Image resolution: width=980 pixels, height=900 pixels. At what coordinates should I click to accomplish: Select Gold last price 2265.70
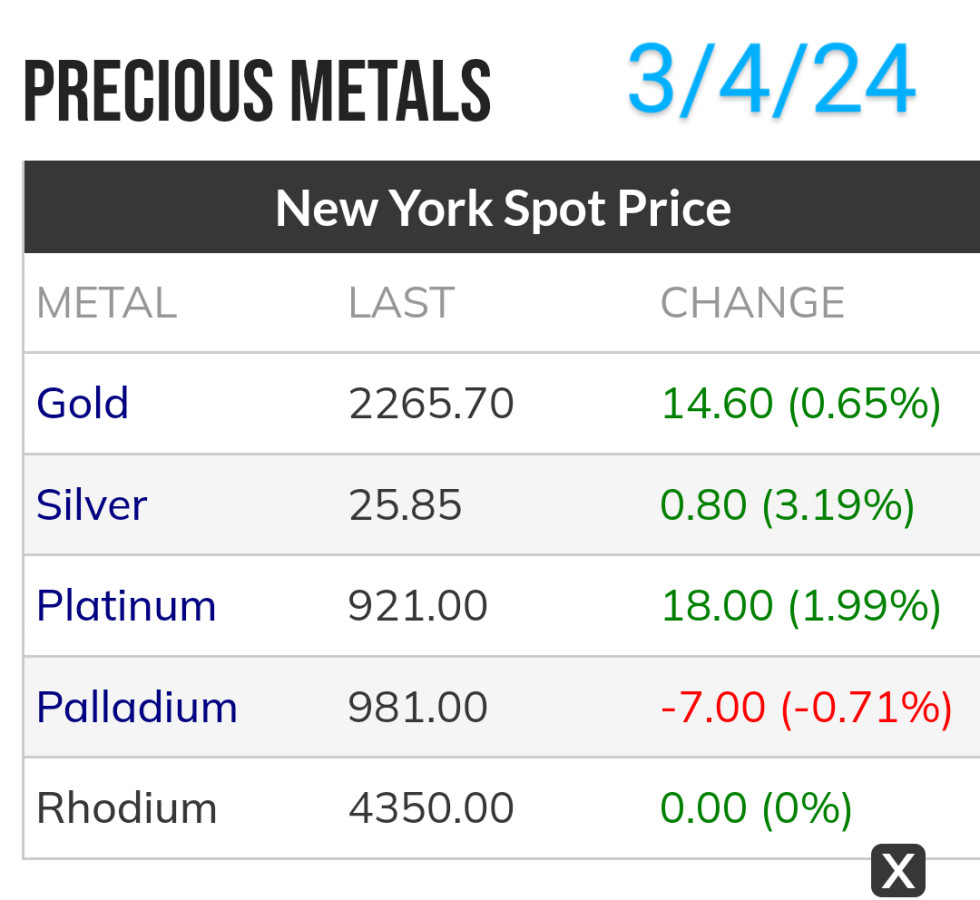[431, 404]
